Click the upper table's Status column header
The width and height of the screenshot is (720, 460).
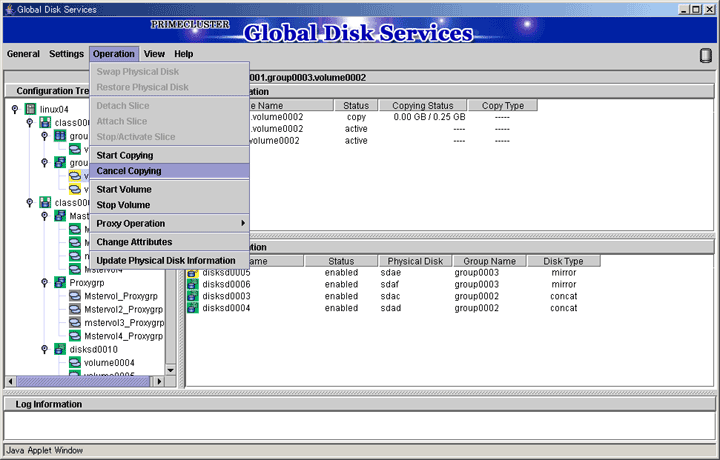pyautogui.click(x=356, y=106)
